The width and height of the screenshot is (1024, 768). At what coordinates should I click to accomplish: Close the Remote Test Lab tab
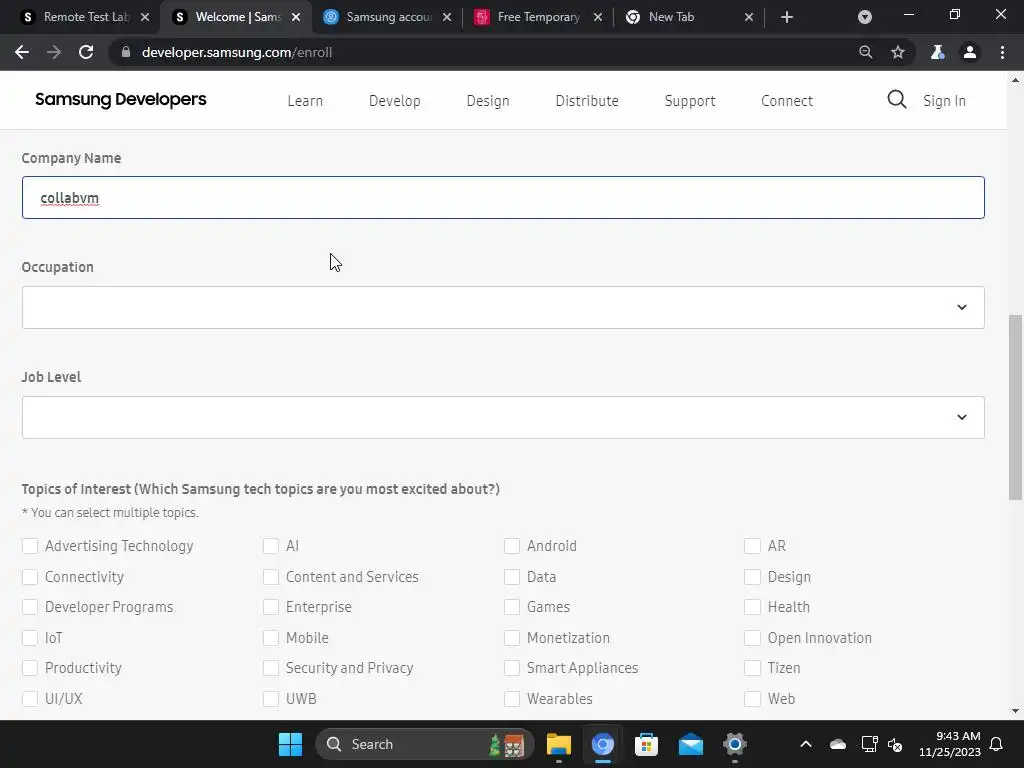[x=145, y=17]
